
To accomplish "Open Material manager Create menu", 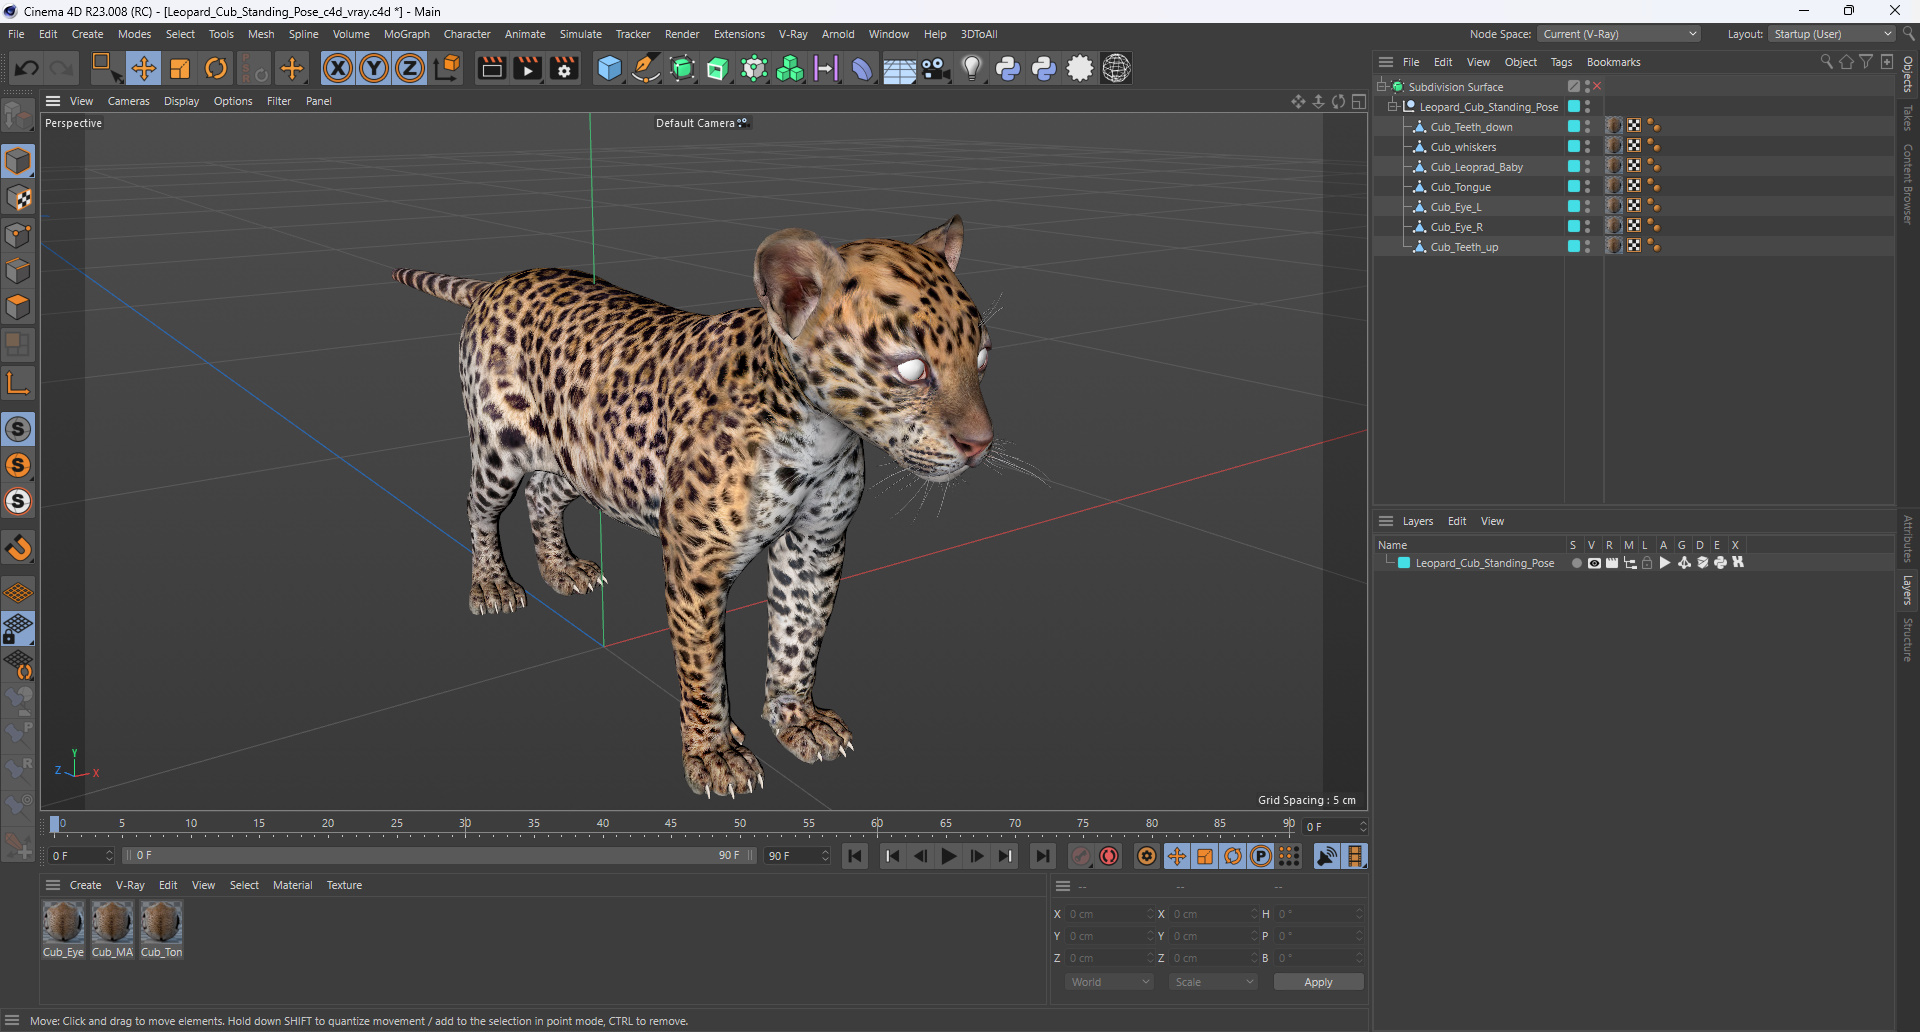I will (85, 885).
